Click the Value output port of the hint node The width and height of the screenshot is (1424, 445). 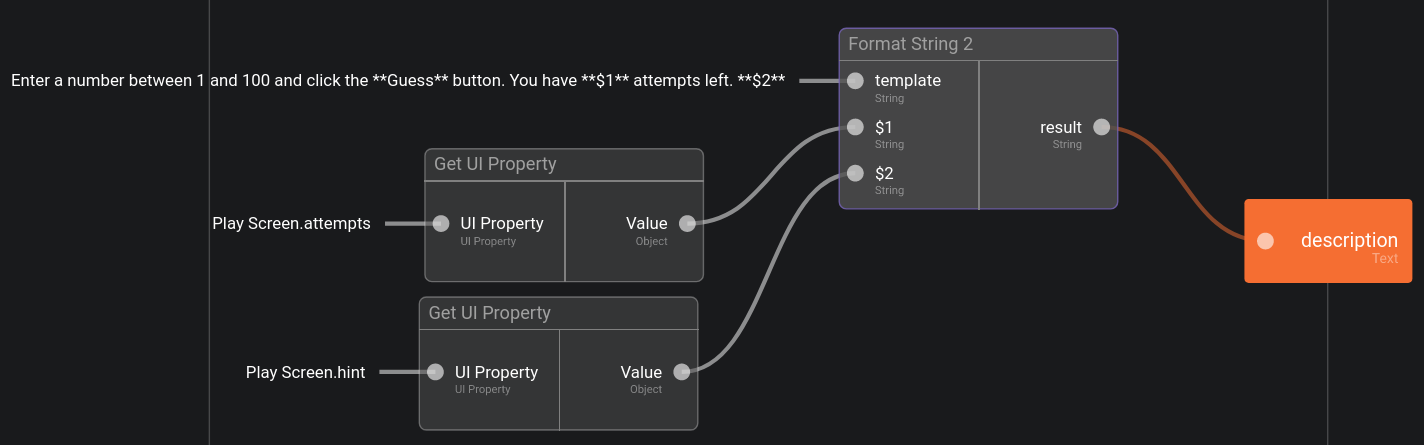click(x=682, y=372)
